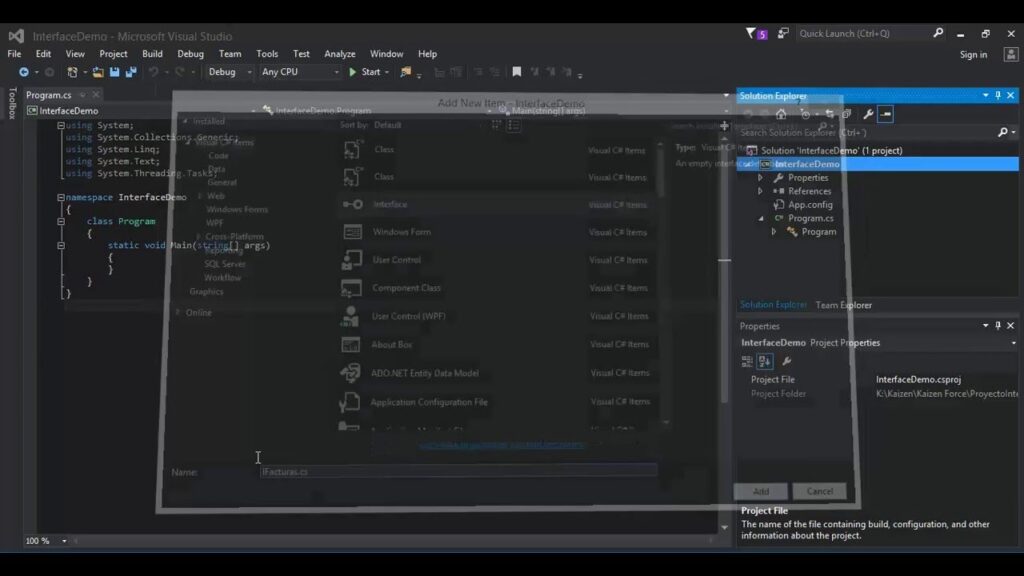This screenshot has height=576, width=1024.
Task: Click the Visual Studio logo in the title bar
Action: (16, 36)
